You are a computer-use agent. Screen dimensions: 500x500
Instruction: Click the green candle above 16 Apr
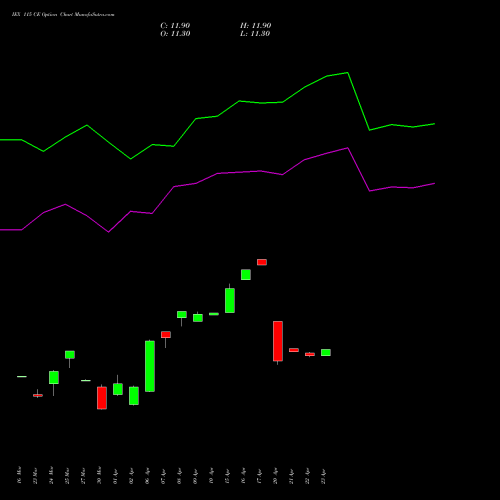[x=246, y=275]
